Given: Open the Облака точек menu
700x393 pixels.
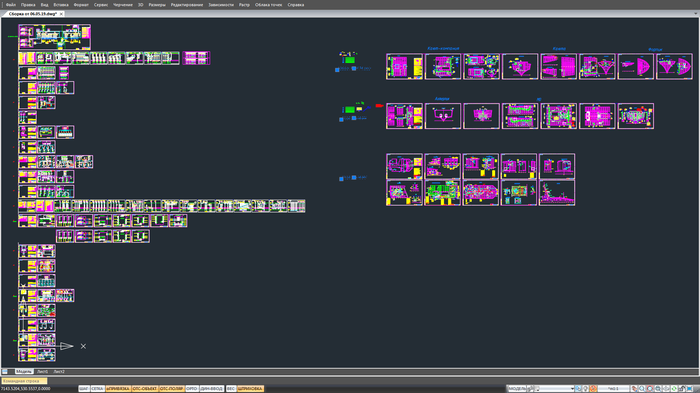Looking at the screenshot, I should pos(268,5).
